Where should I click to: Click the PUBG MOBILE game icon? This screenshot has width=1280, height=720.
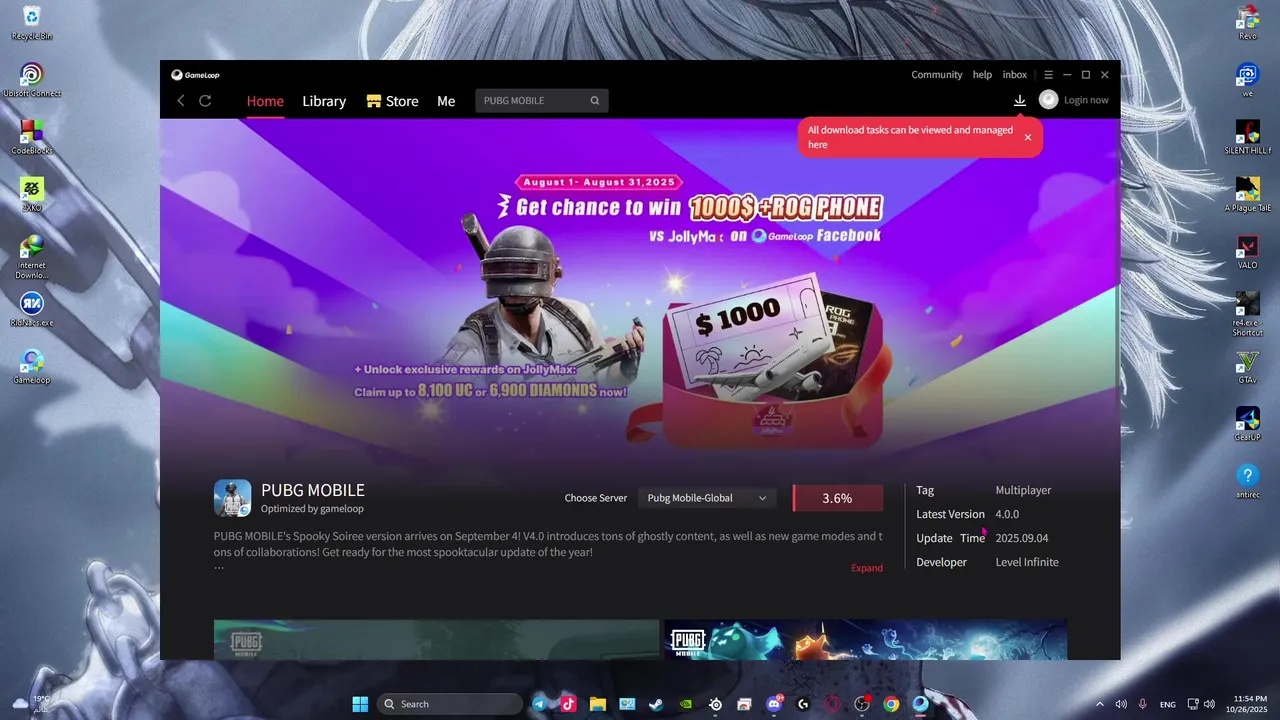coord(232,498)
